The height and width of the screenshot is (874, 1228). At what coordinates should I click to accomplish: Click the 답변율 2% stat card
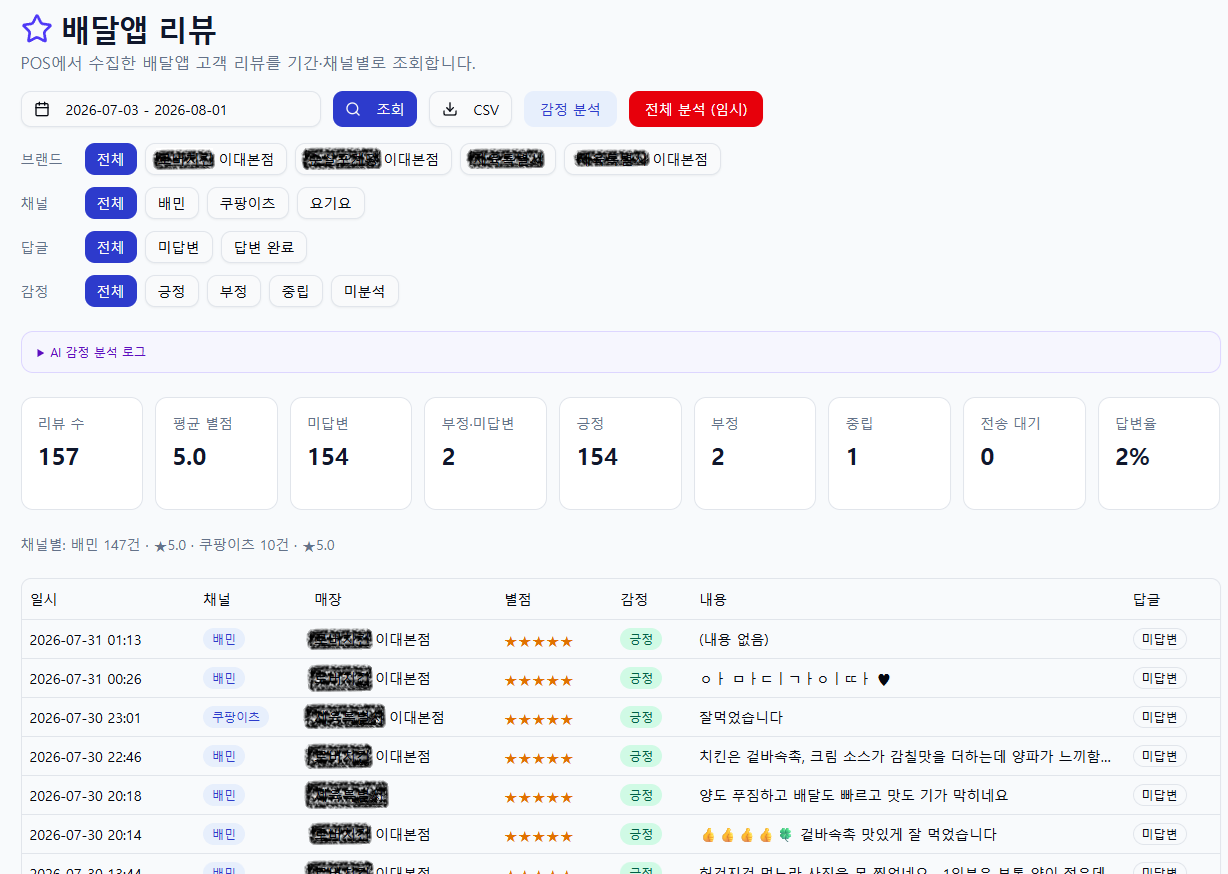(x=1159, y=453)
